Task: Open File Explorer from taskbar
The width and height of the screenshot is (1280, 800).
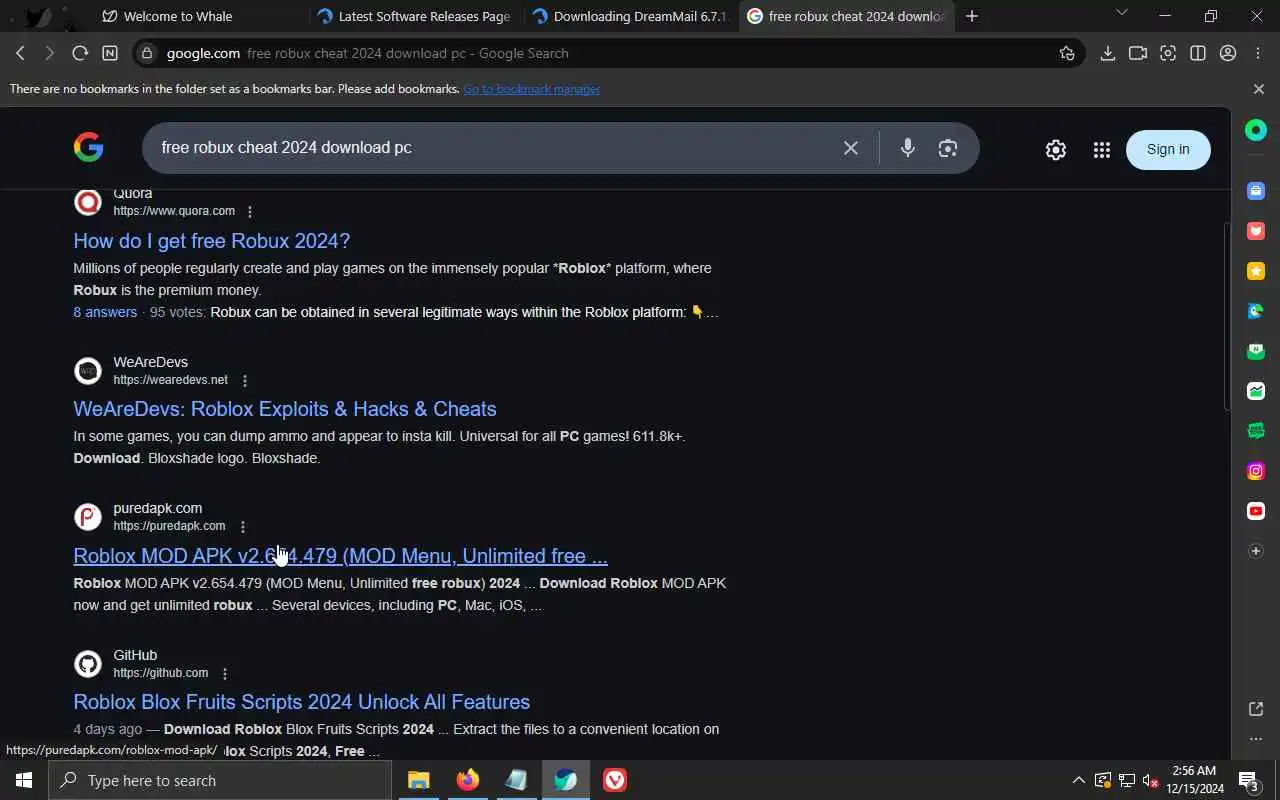Action: (x=418, y=780)
